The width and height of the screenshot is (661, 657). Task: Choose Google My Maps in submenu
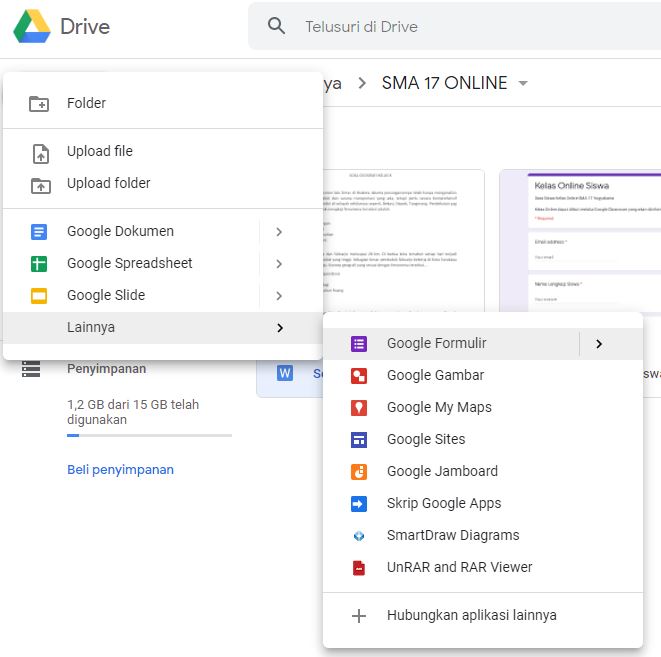[483, 408]
